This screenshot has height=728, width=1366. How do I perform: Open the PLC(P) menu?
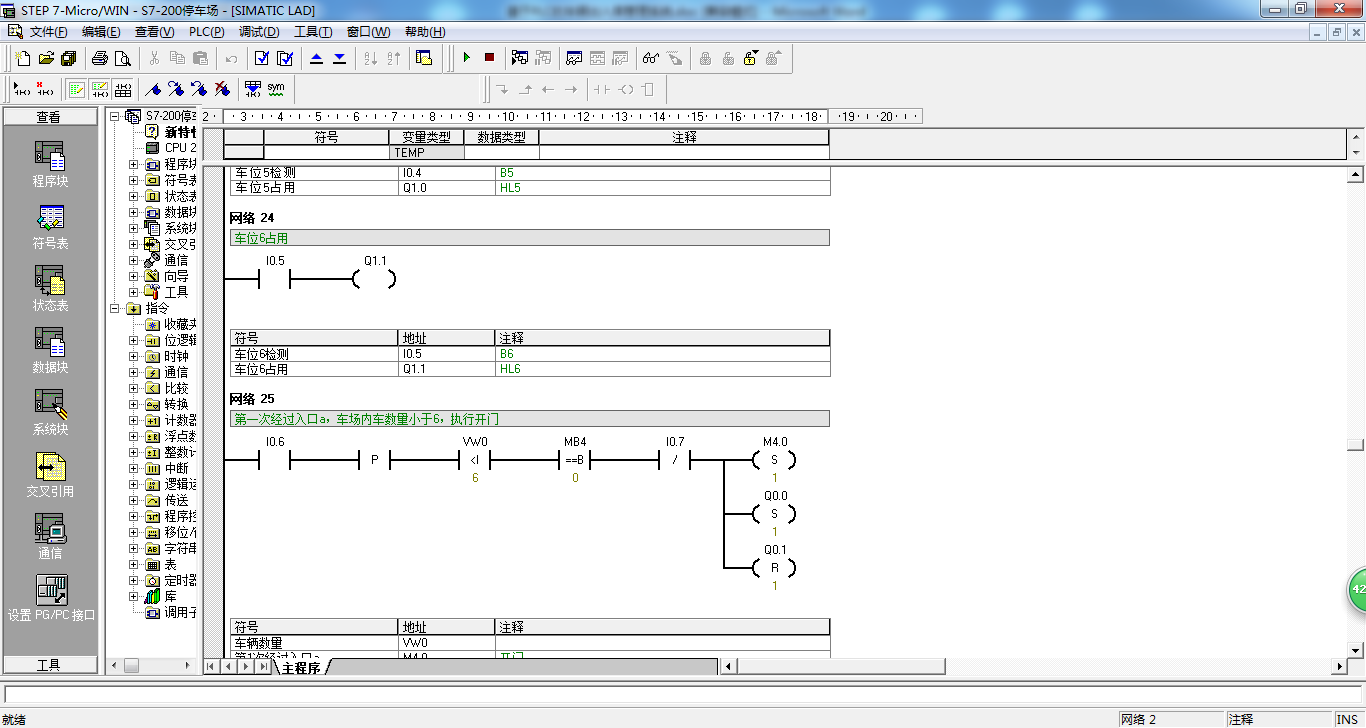click(206, 32)
